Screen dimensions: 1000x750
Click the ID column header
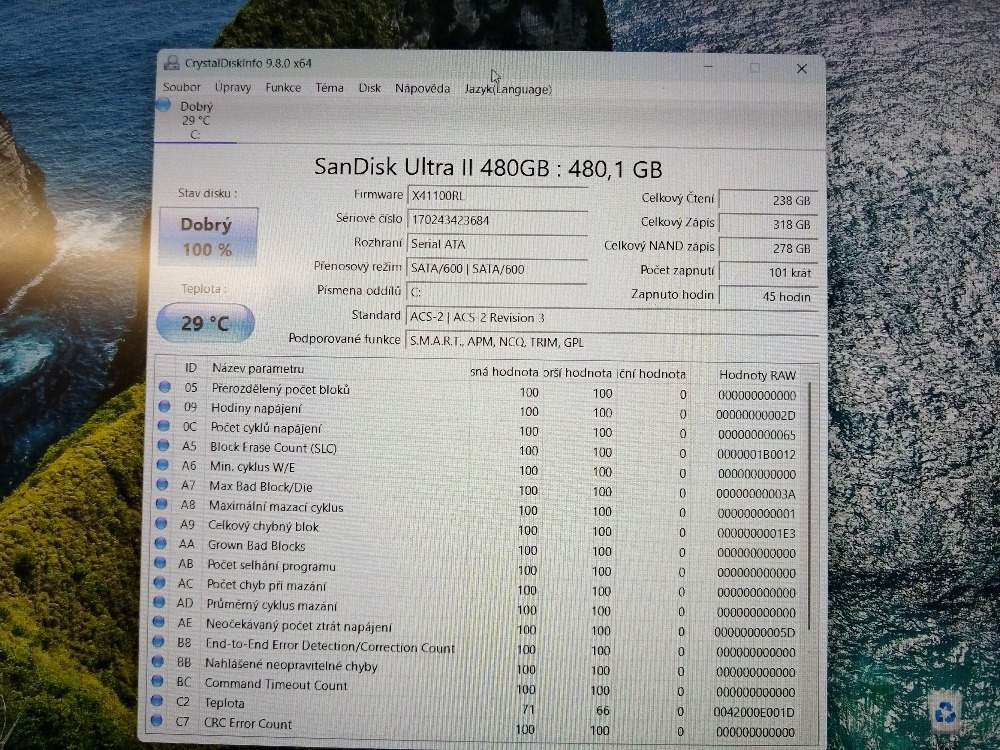(191, 367)
